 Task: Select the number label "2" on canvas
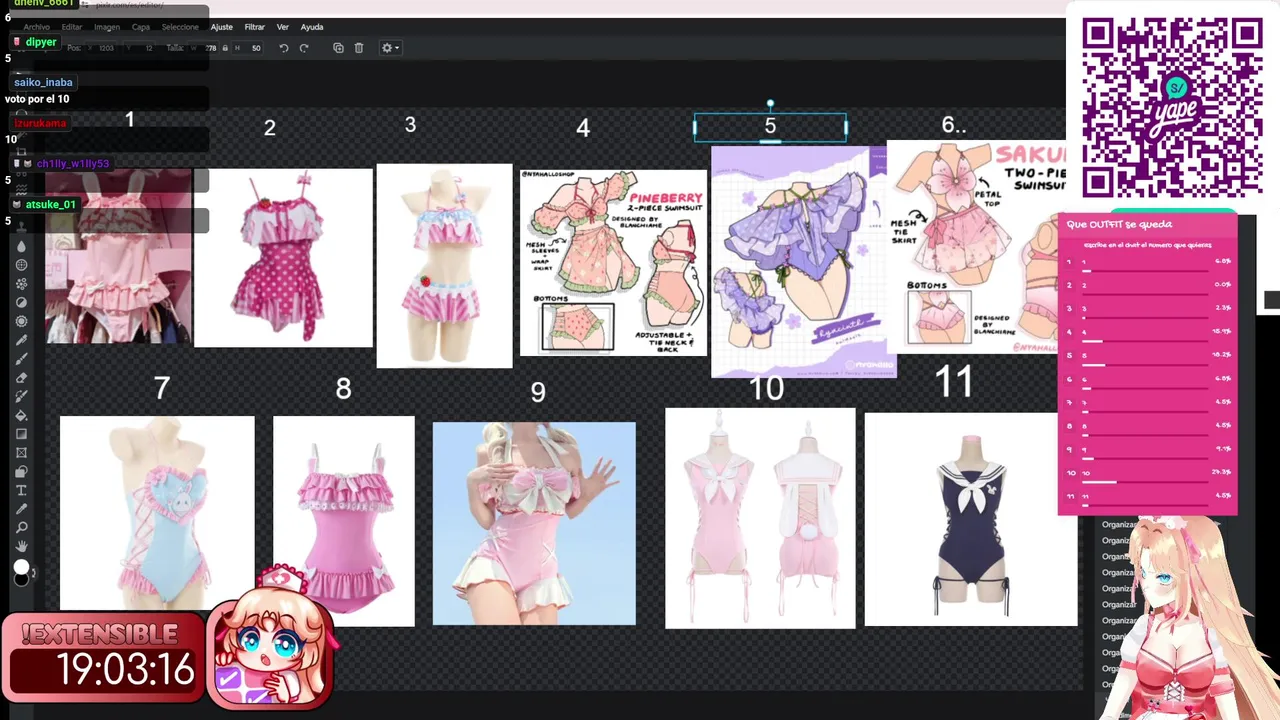click(x=270, y=128)
